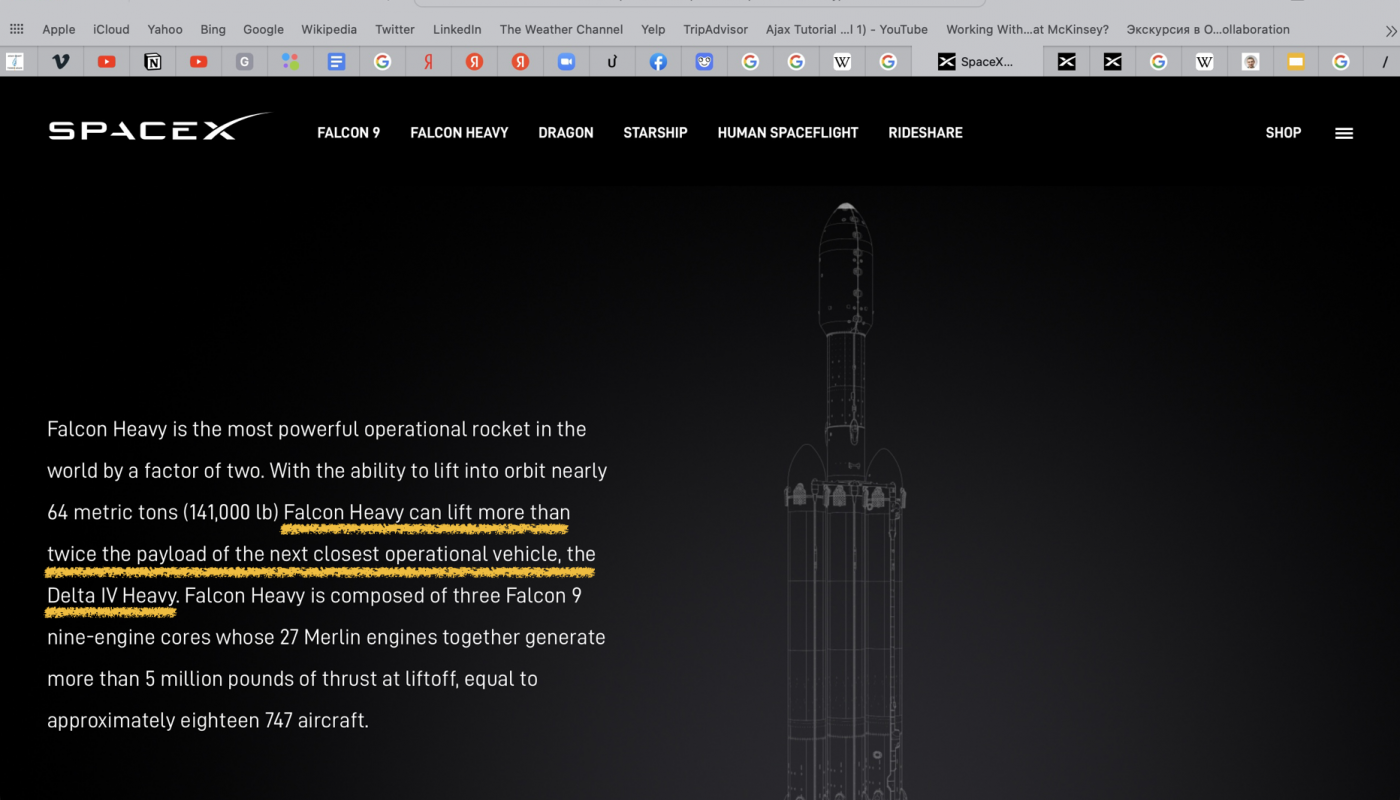Switch to the Zoom tab
Screen dimensions: 1400x800
[x=566, y=62]
